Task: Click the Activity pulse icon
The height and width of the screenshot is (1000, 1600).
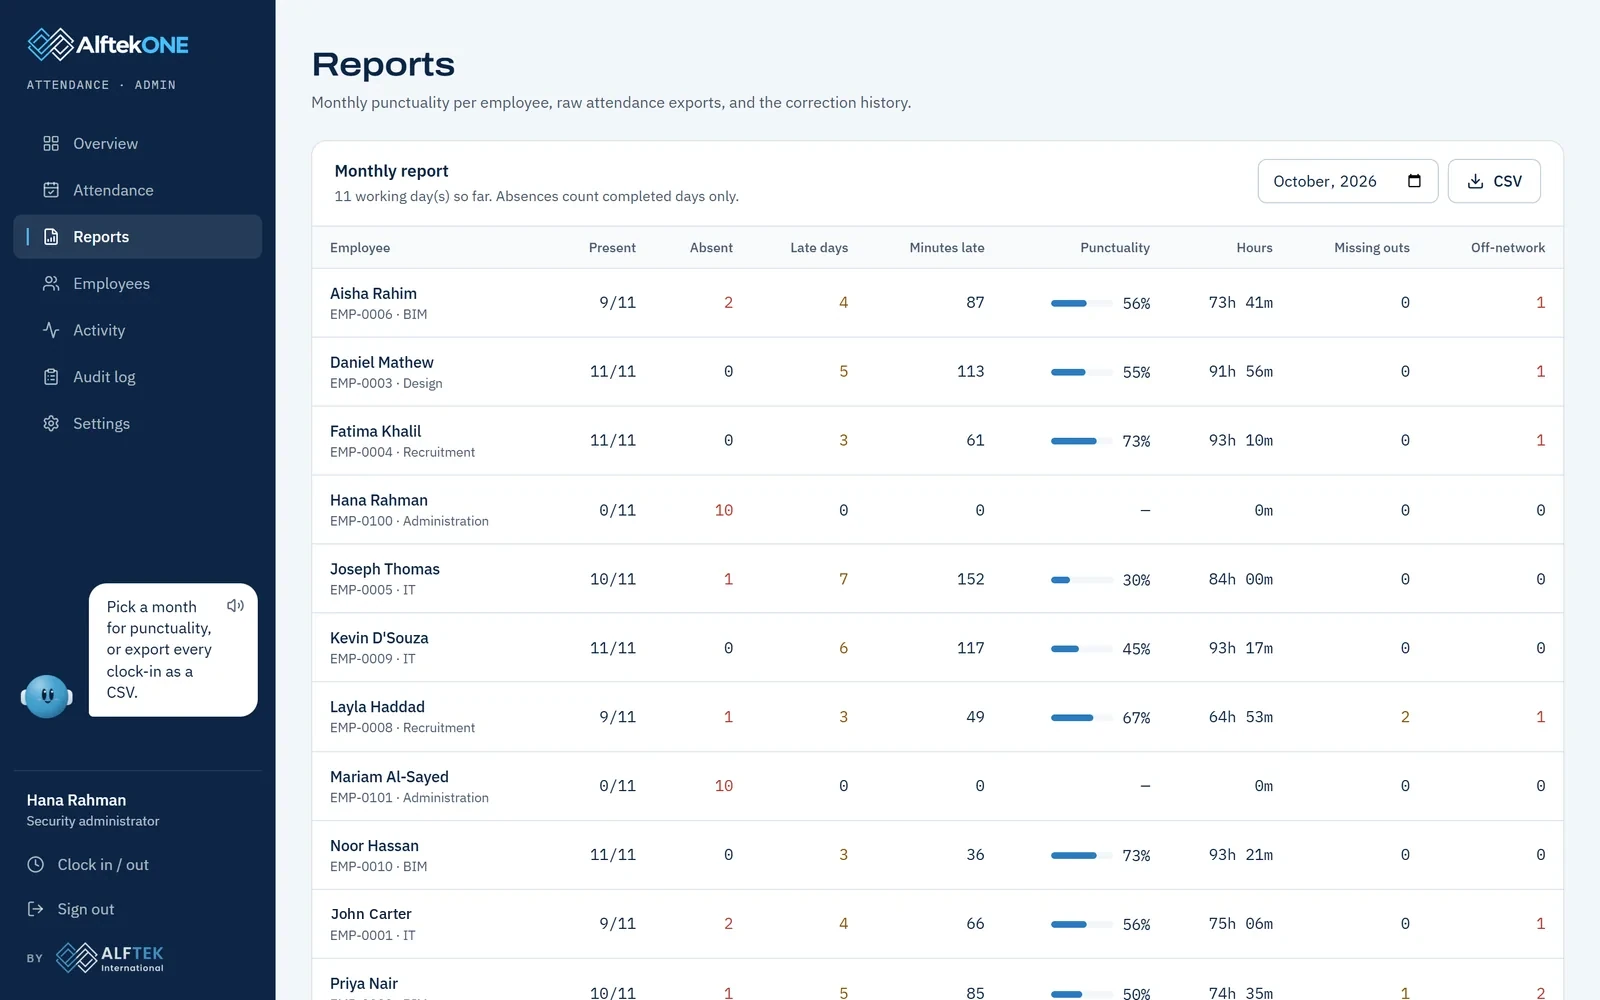Action: (x=51, y=330)
